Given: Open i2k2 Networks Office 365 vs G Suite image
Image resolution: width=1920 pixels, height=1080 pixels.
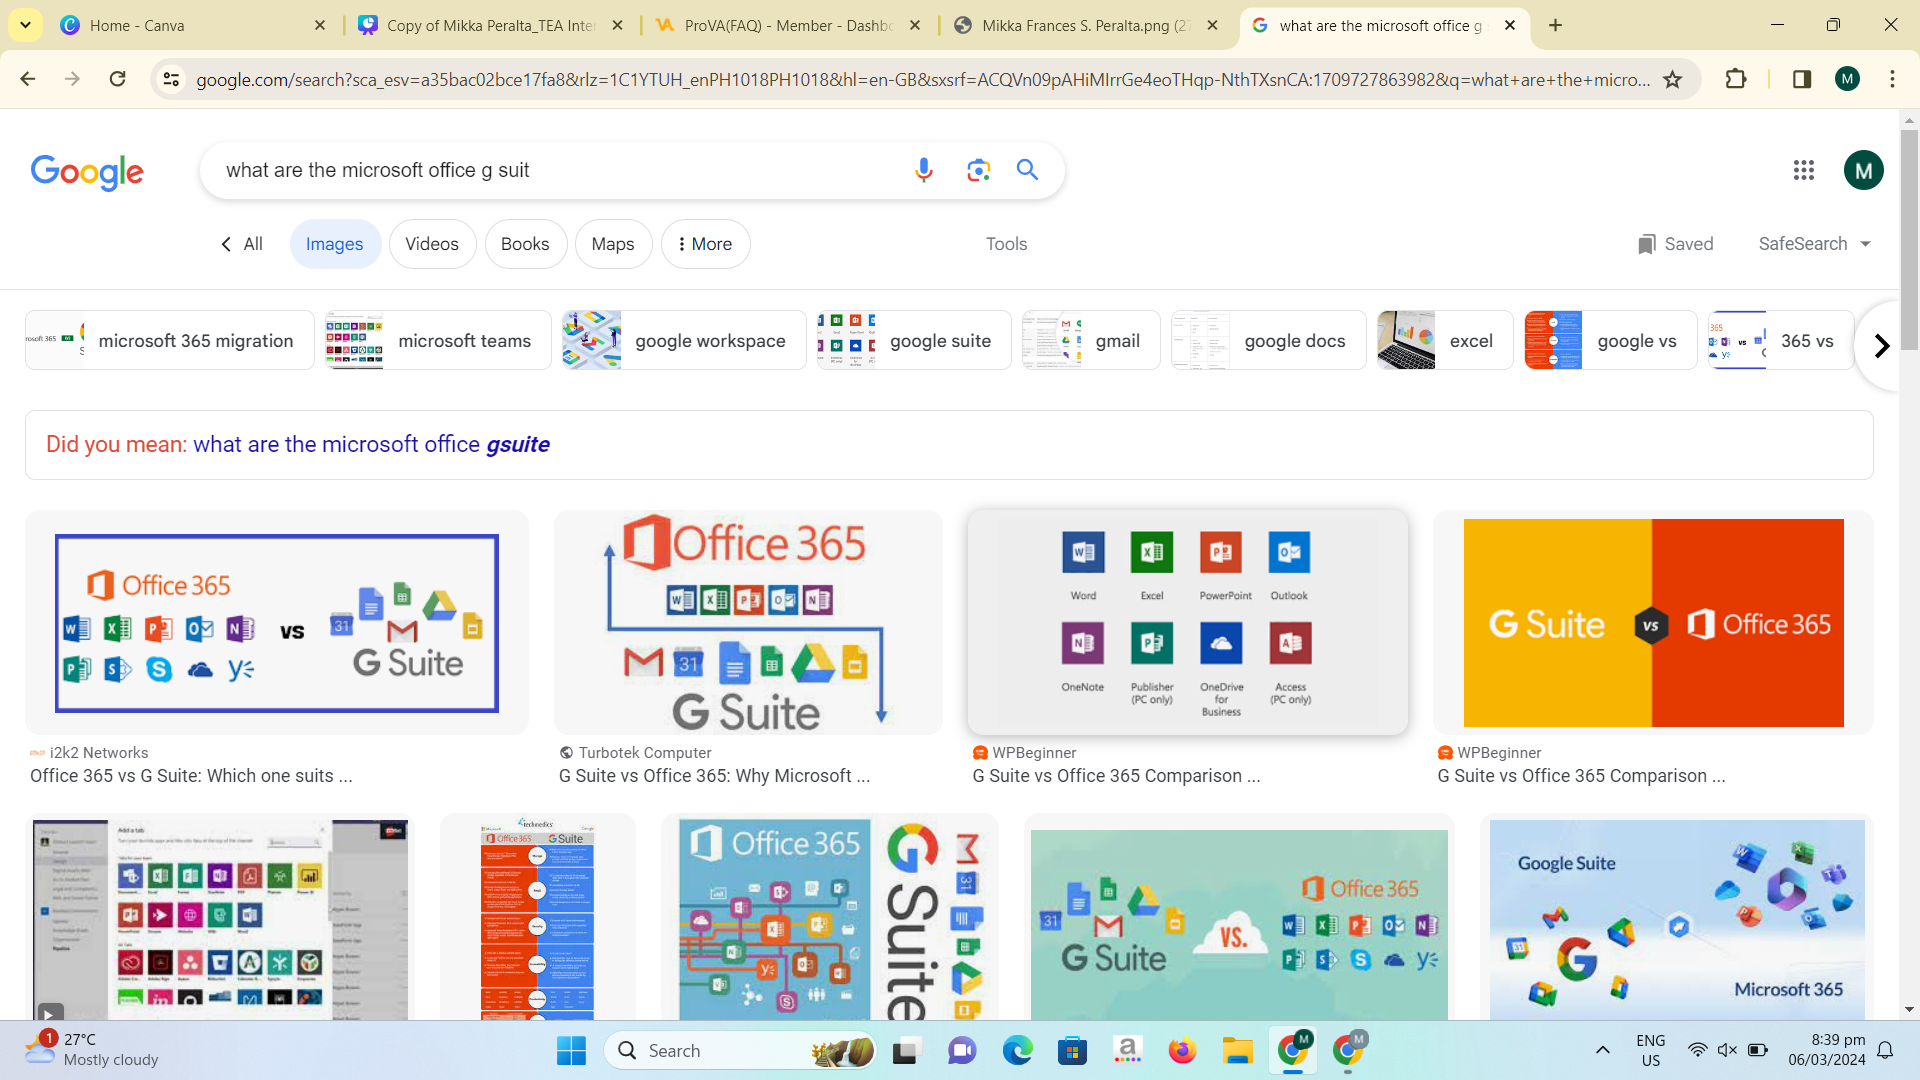Looking at the screenshot, I should 277,623.
